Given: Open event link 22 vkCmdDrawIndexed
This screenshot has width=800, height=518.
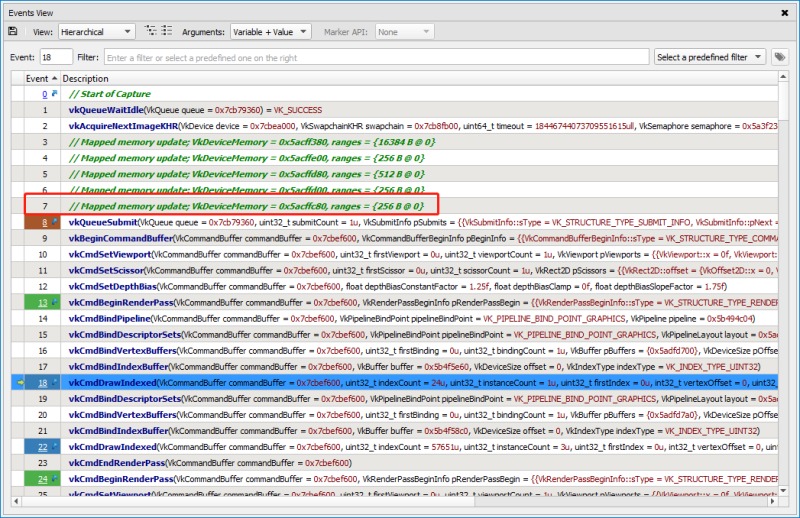Looking at the screenshot, I should [x=42, y=447].
